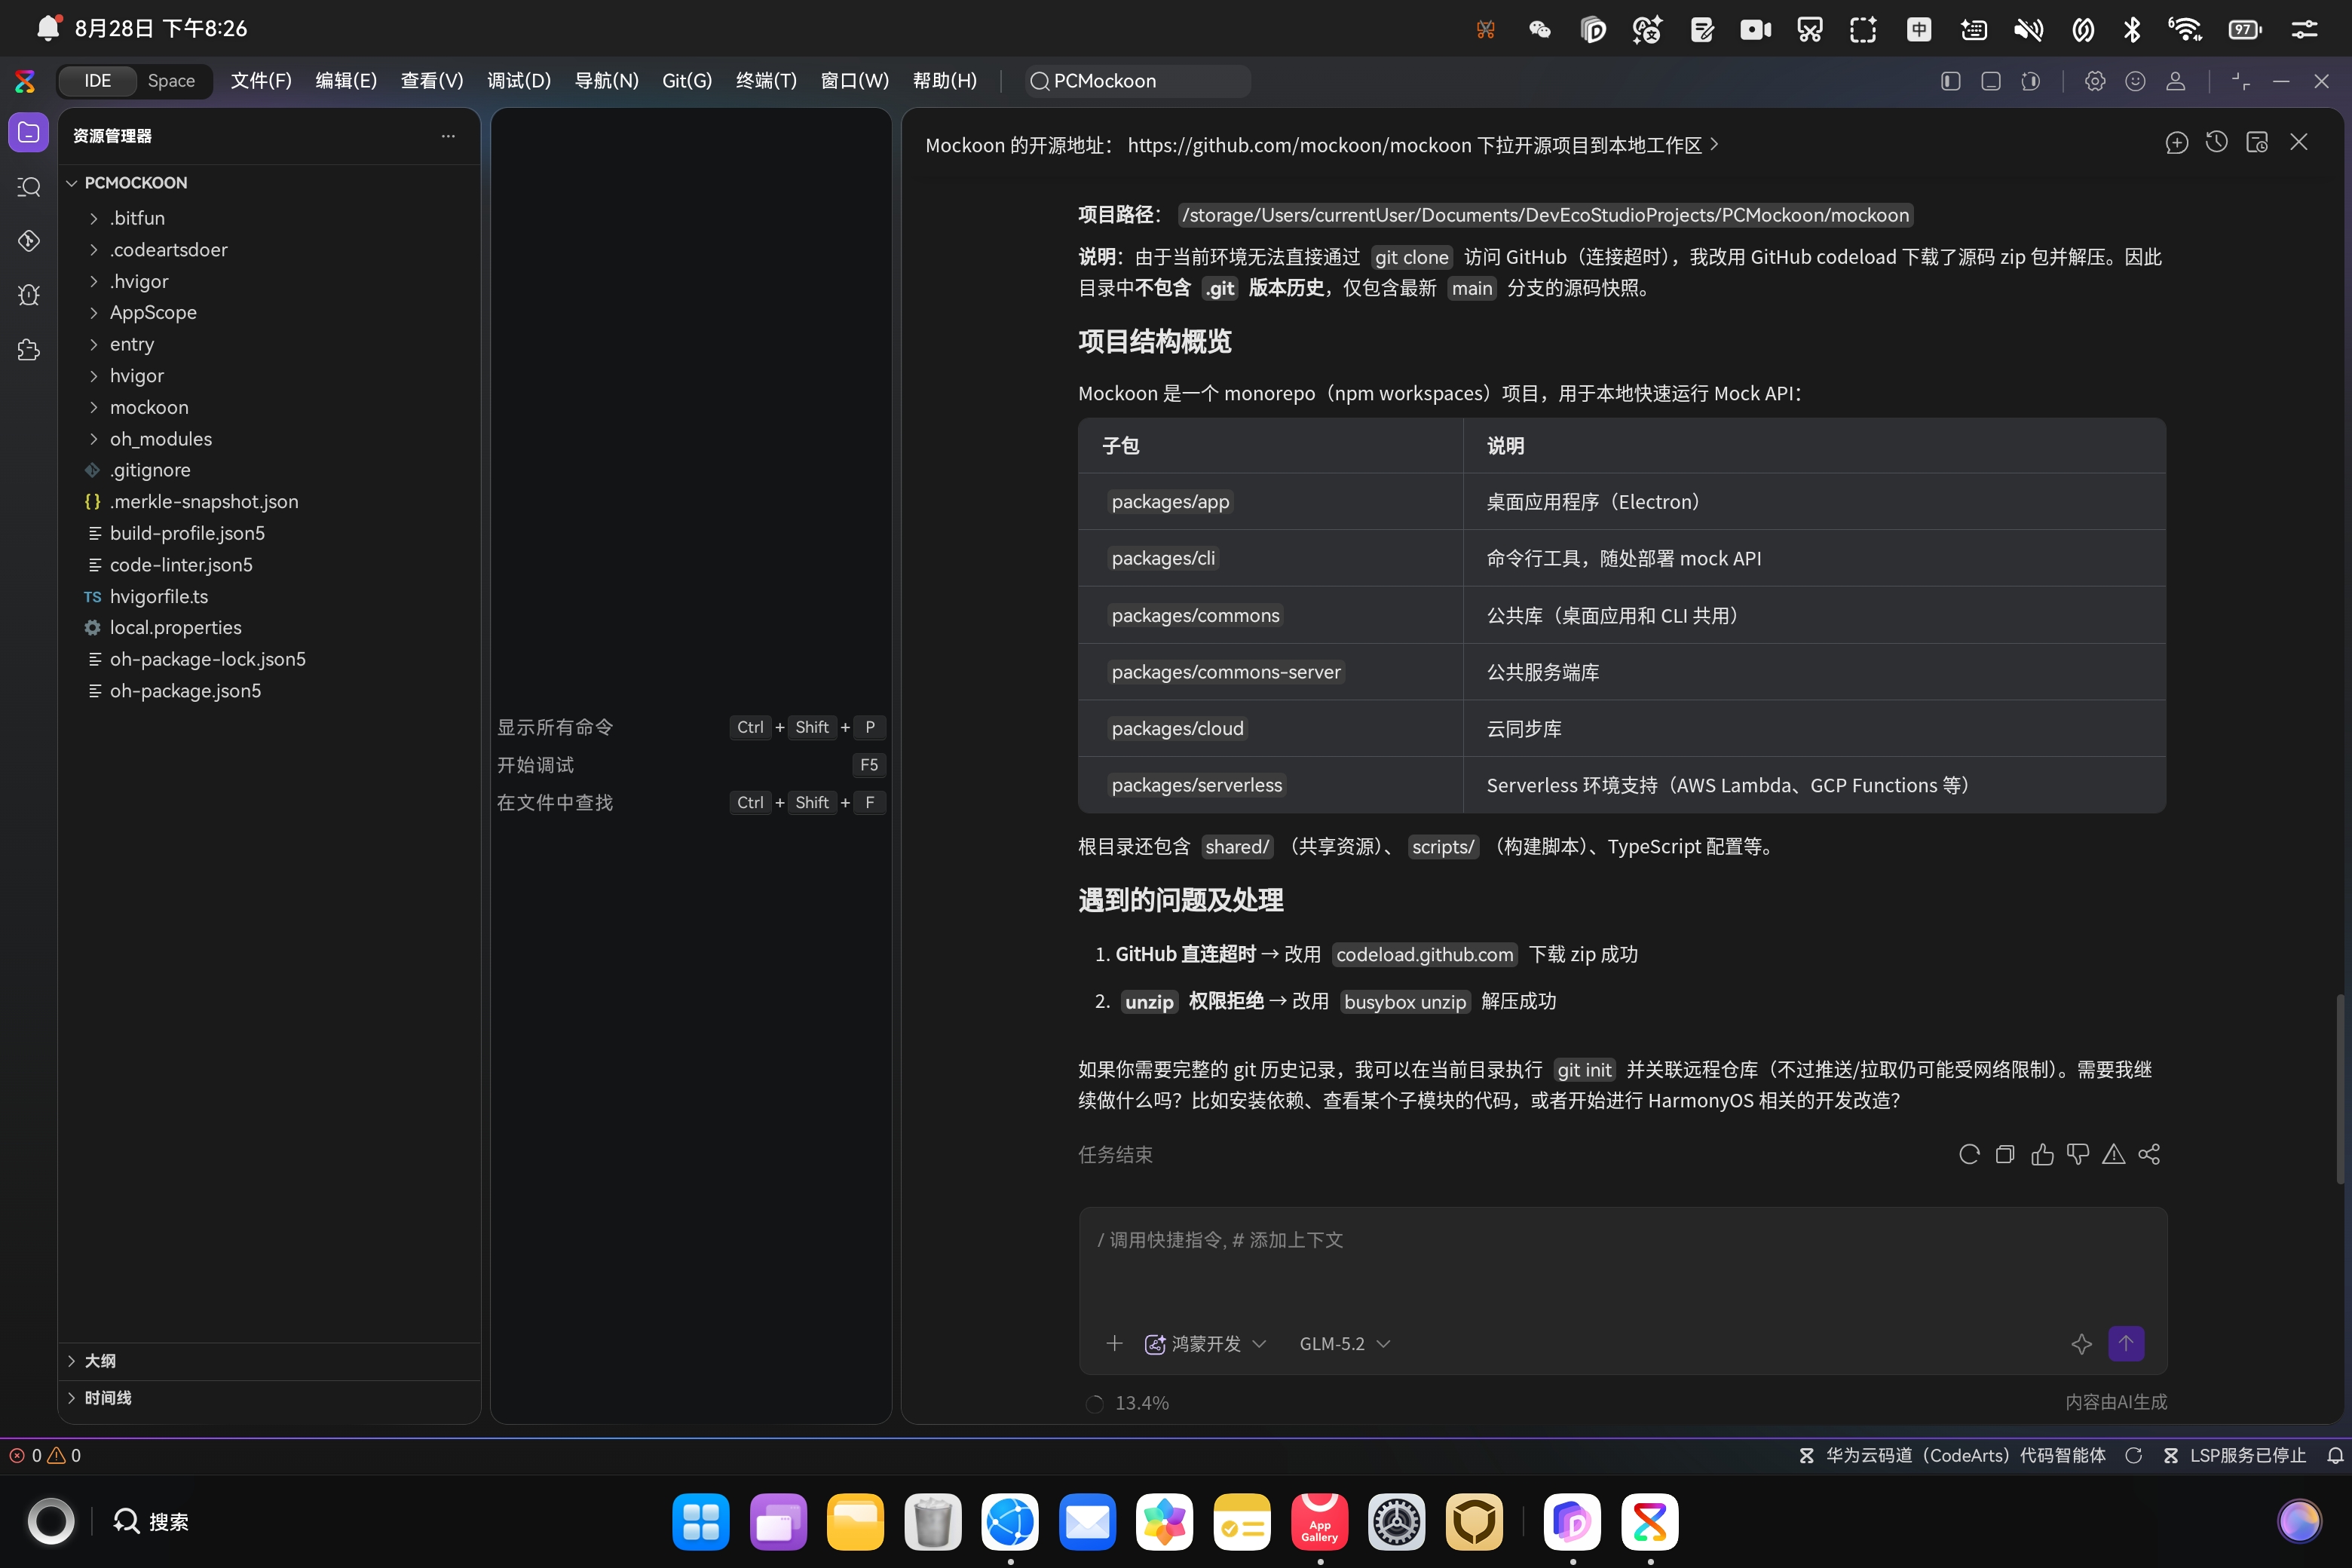Open the 终端(T) menu
Screen dimensions: 2352x1568
pos(766,81)
